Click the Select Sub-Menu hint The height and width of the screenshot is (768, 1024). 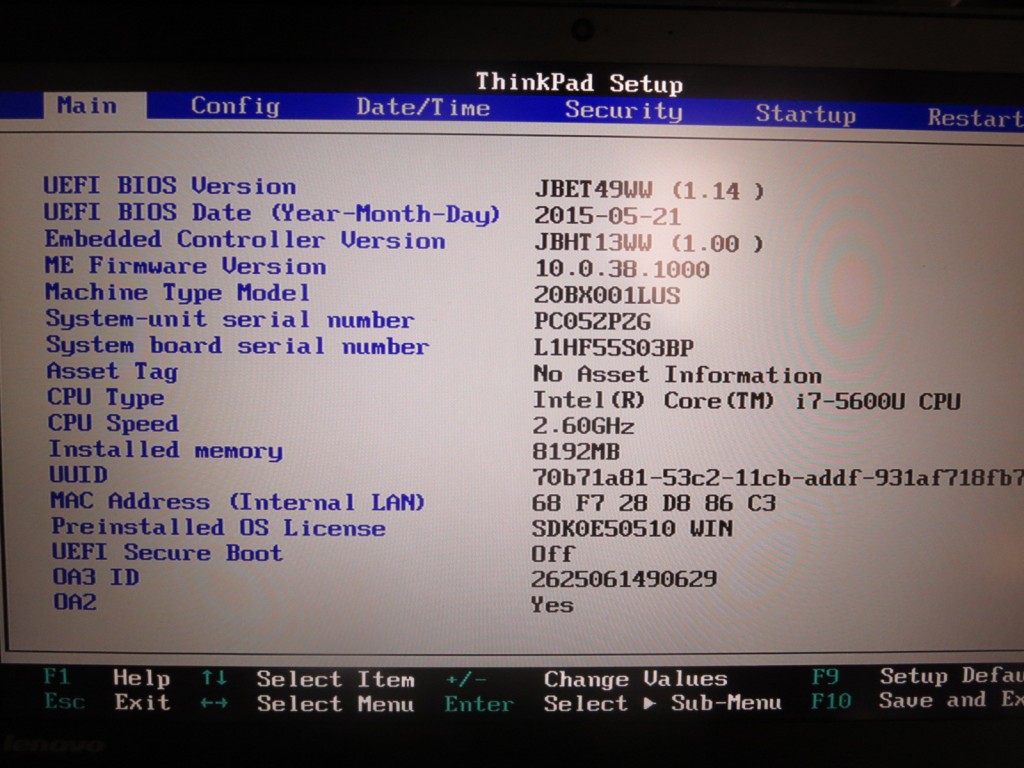(x=663, y=703)
